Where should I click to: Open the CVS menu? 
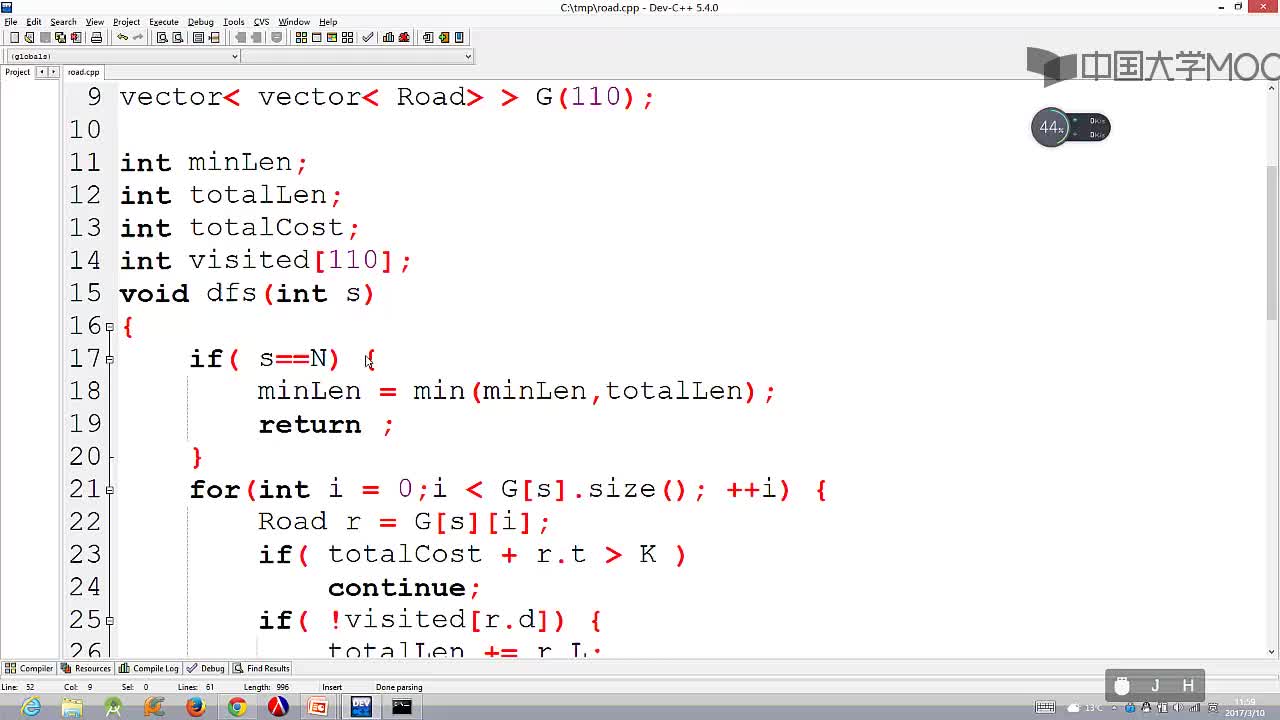pyautogui.click(x=261, y=22)
